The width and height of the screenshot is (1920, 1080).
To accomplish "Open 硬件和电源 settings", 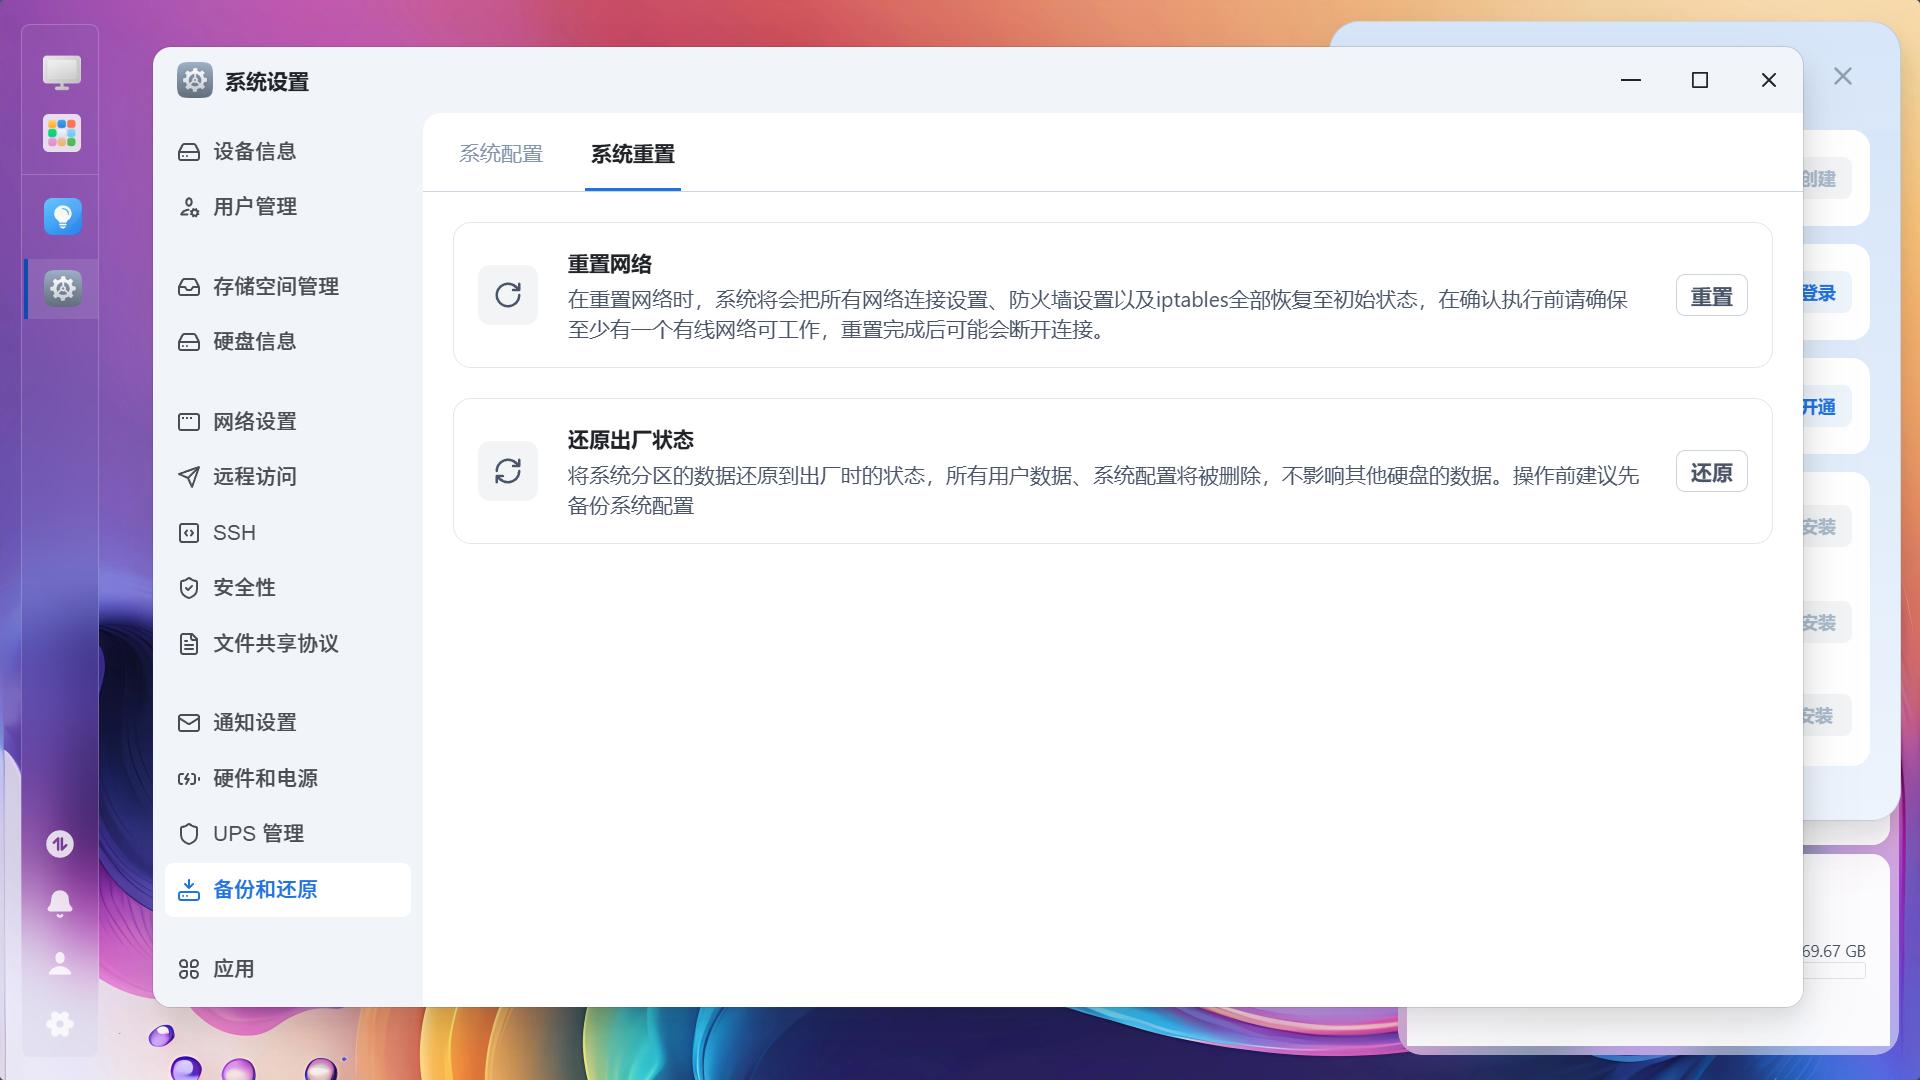I will tap(265, 779).
